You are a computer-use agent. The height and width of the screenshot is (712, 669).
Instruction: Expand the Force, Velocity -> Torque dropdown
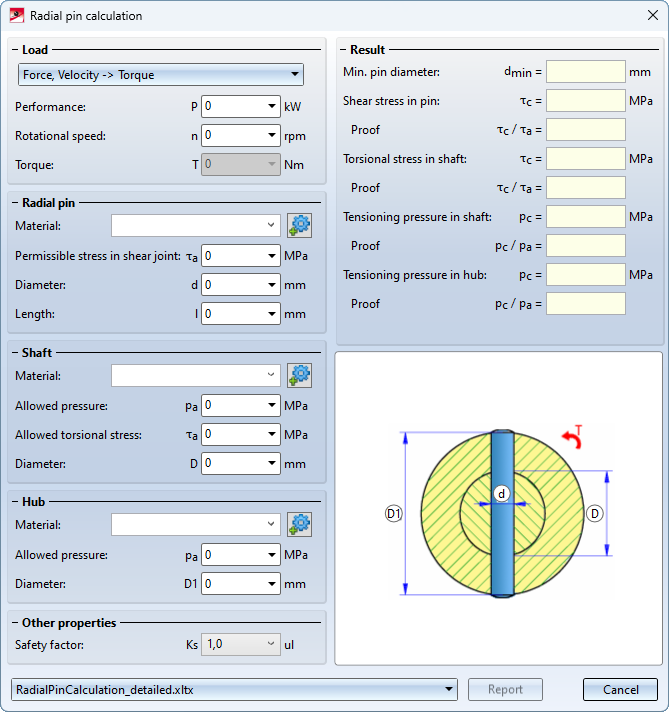[x=161, y=75]
